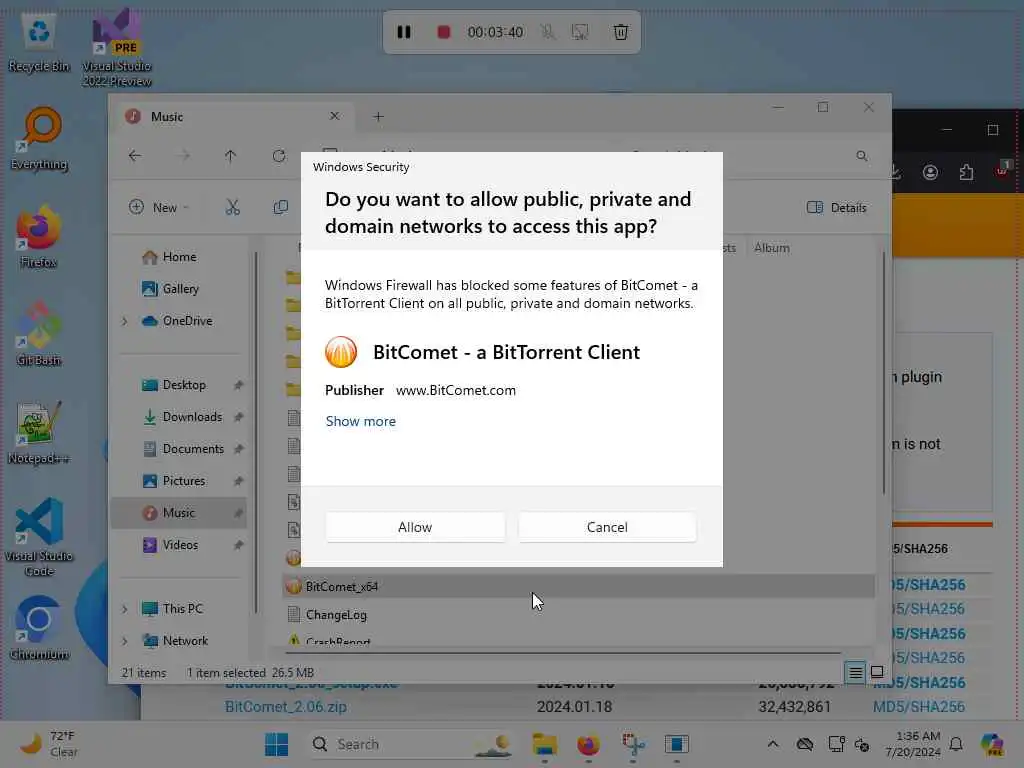Screen dimensions: 1024x768
Task: Switch to Firefox from the taskbar
Action: [588, 744]
